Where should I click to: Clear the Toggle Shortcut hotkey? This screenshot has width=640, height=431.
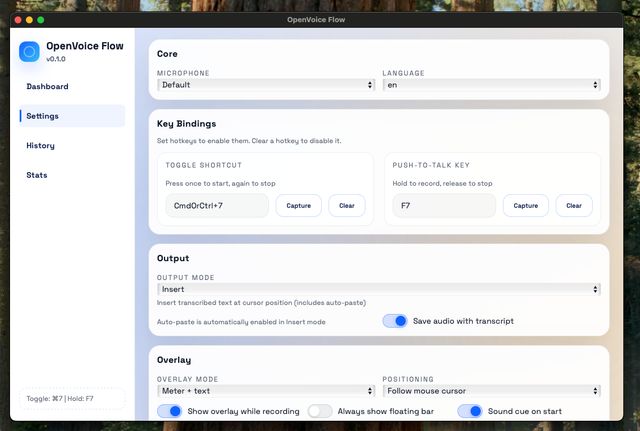coord(347,206)
